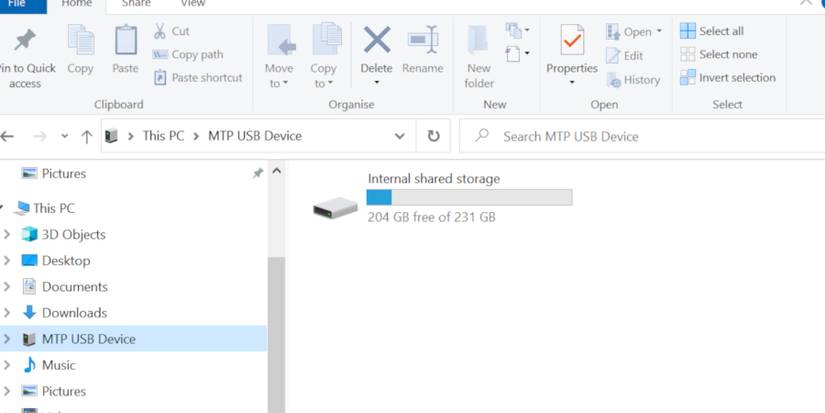Expand Music tree node
Screen dimensions: 825x413
pos(7,365)
